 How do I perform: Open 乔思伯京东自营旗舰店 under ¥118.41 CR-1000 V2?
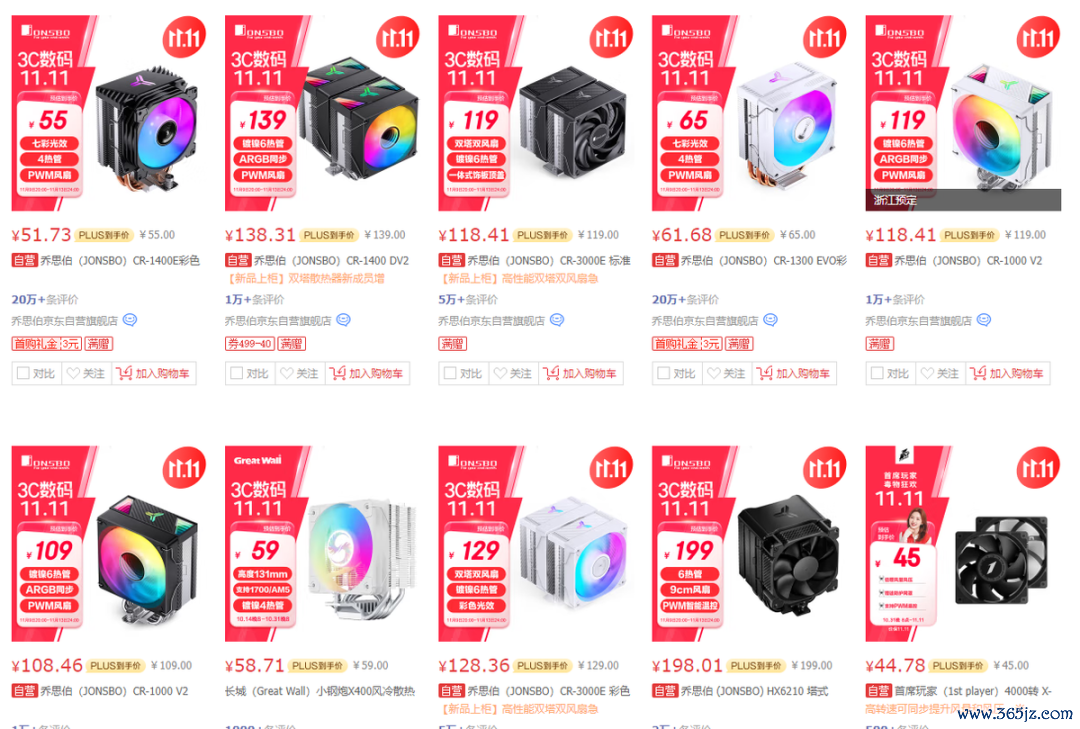point(918,320)
